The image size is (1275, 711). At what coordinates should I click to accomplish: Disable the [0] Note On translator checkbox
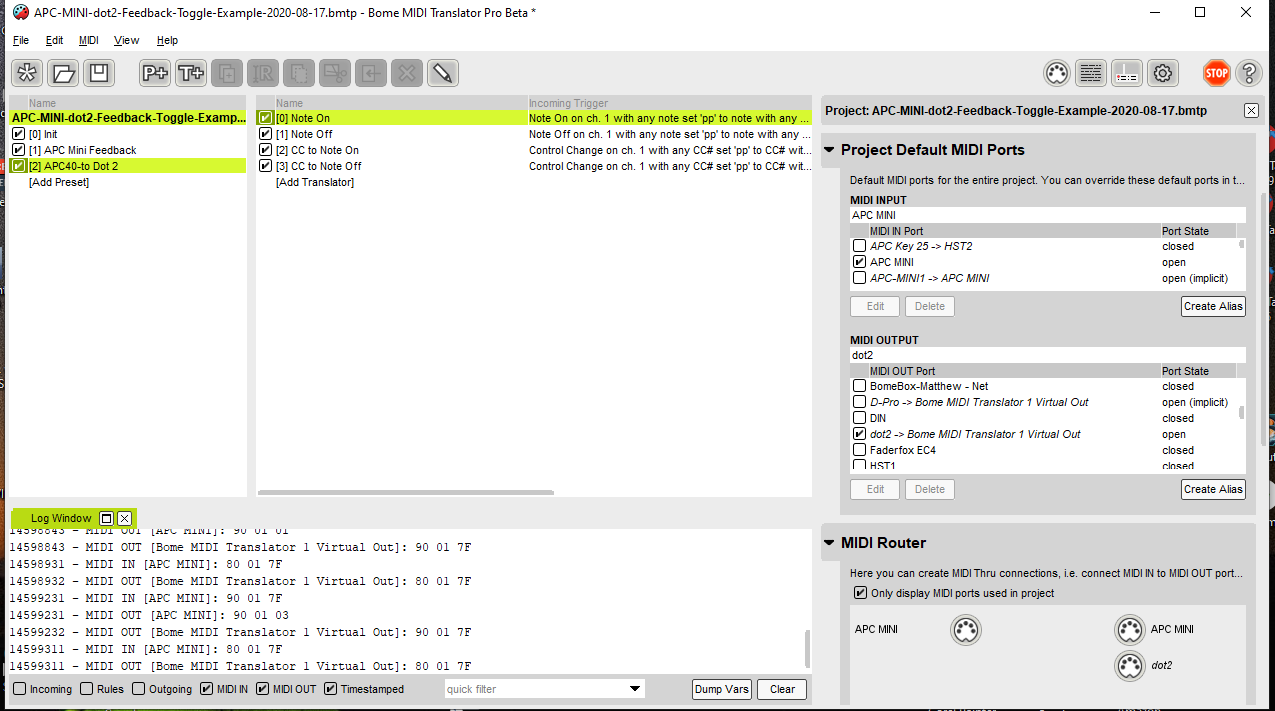pos(265,118)
